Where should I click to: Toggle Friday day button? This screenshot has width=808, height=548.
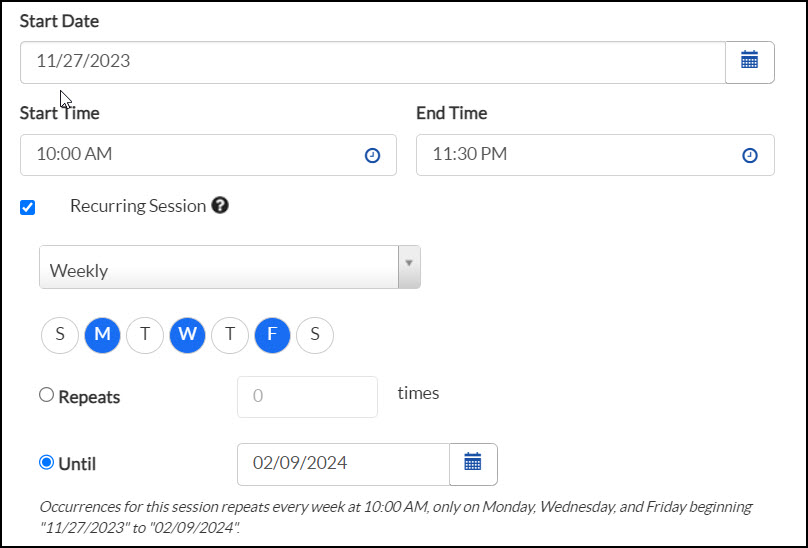click(x=273, y=335)
